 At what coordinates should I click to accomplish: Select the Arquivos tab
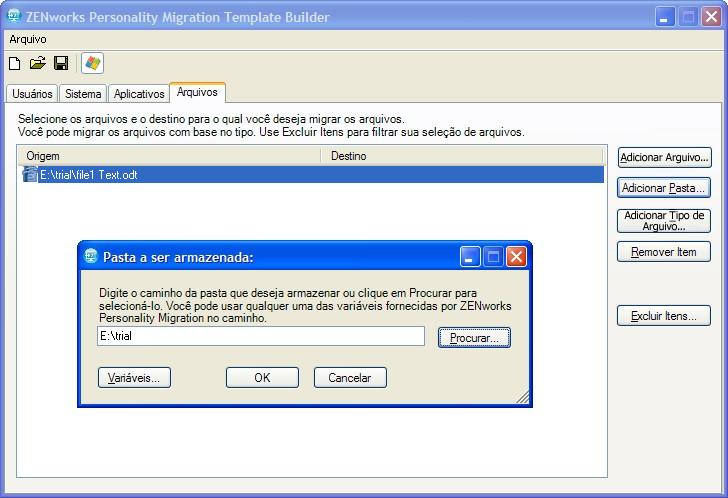click(x=197, y=92)
